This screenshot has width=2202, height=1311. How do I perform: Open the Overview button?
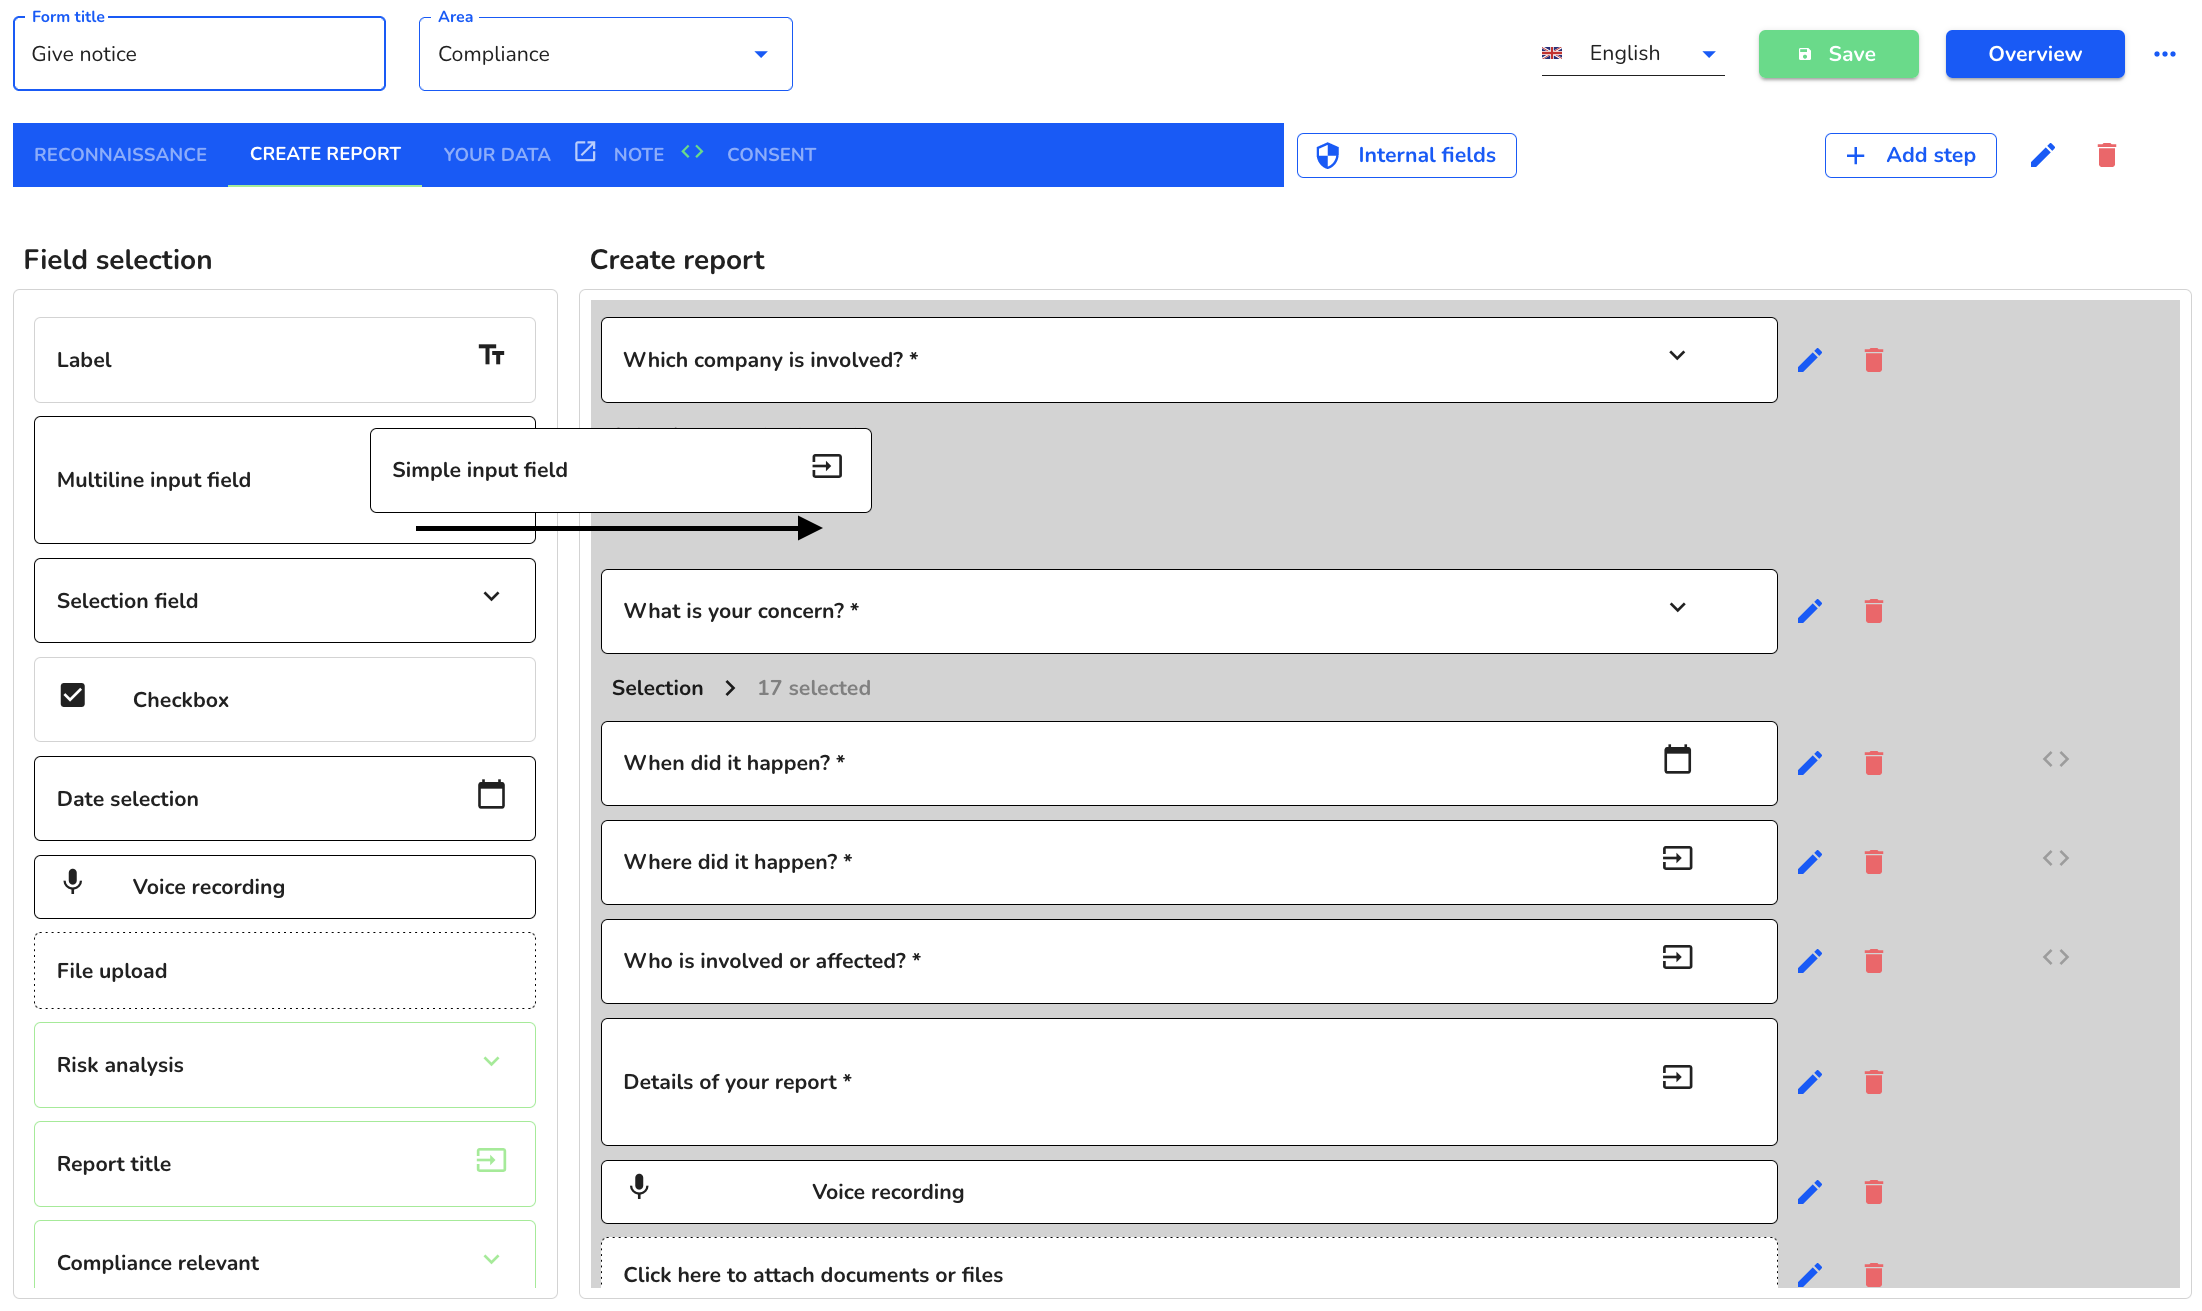pyautogui.click(x=2034, y=54)
